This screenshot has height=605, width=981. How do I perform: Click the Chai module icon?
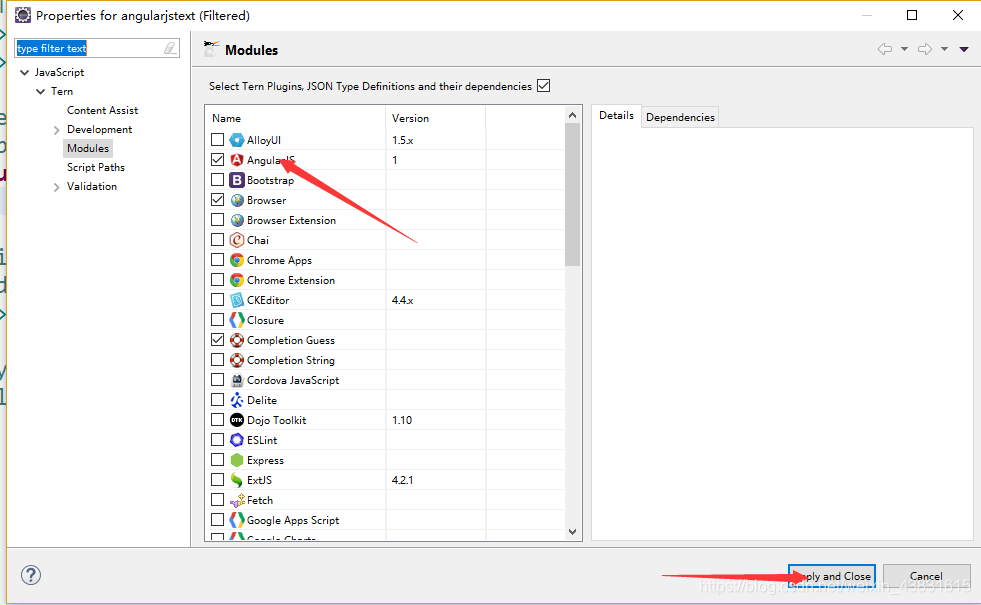[236, 240]
